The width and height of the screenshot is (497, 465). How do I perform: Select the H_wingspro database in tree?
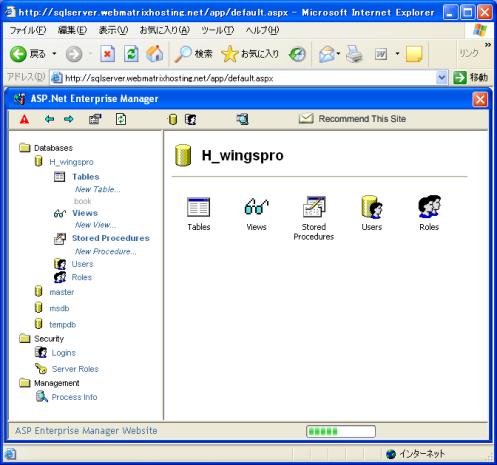coord(71,162)
